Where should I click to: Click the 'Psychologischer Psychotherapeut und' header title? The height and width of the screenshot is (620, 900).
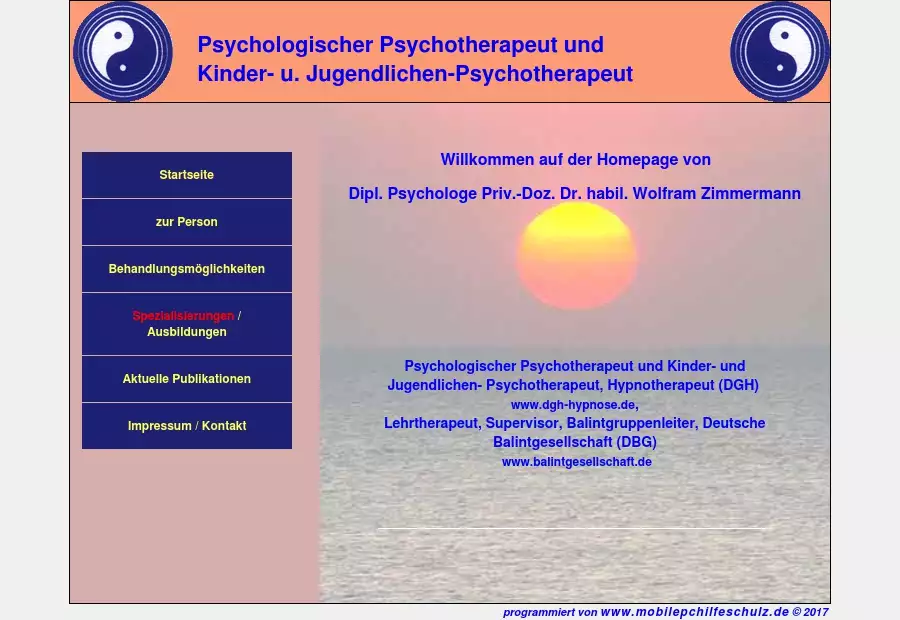(400, 45)
